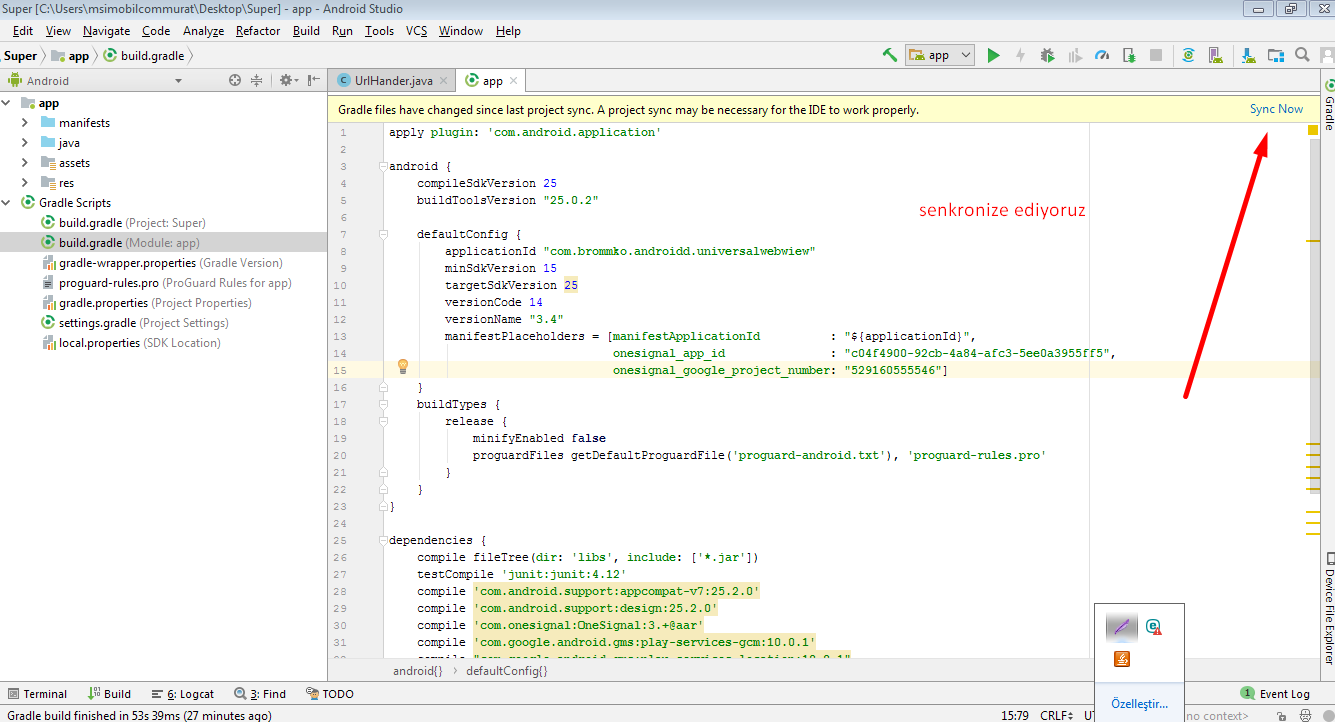
Task: Click the yellow warning square above scrollbar
Action: click(x=1312, y=131)
